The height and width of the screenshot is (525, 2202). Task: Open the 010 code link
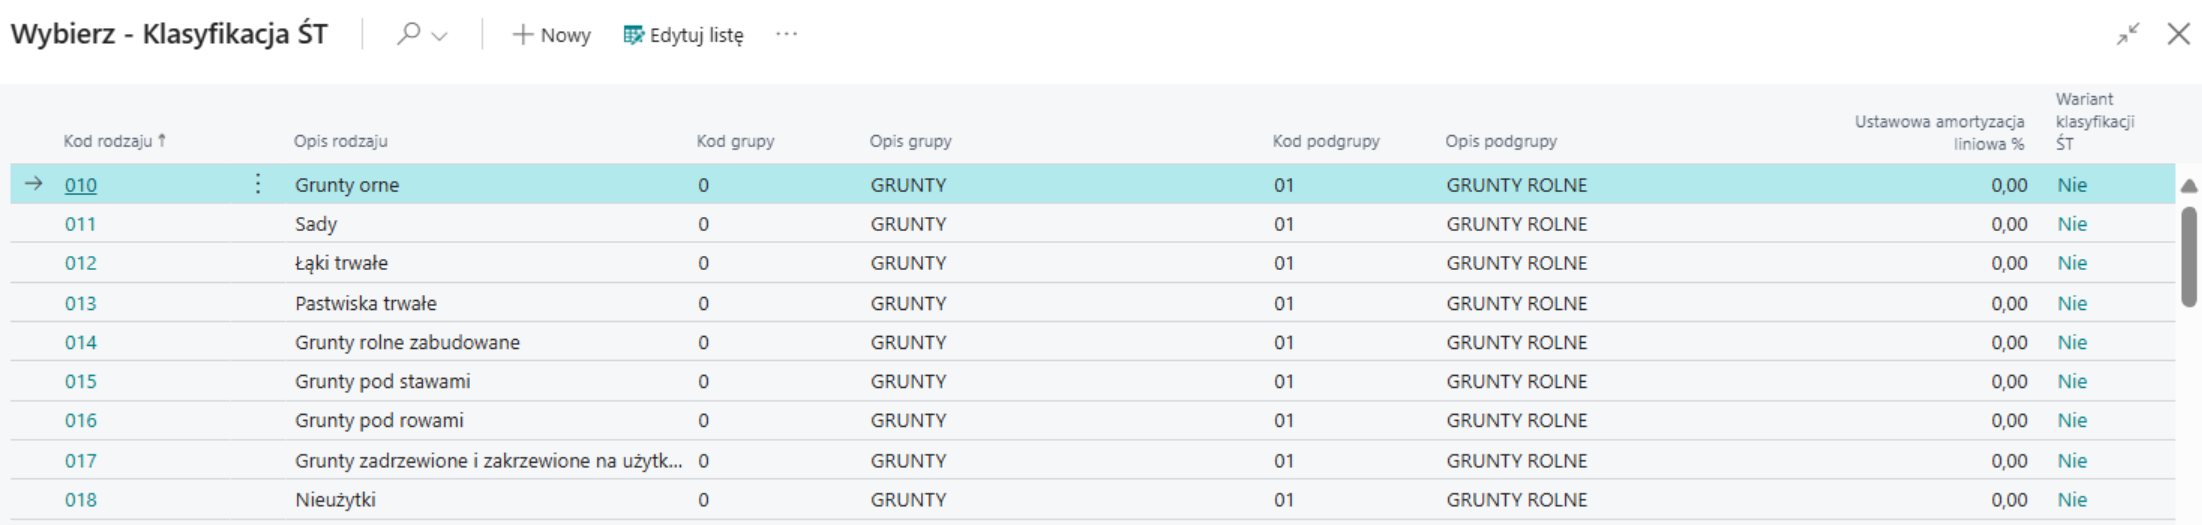[81, 185]
